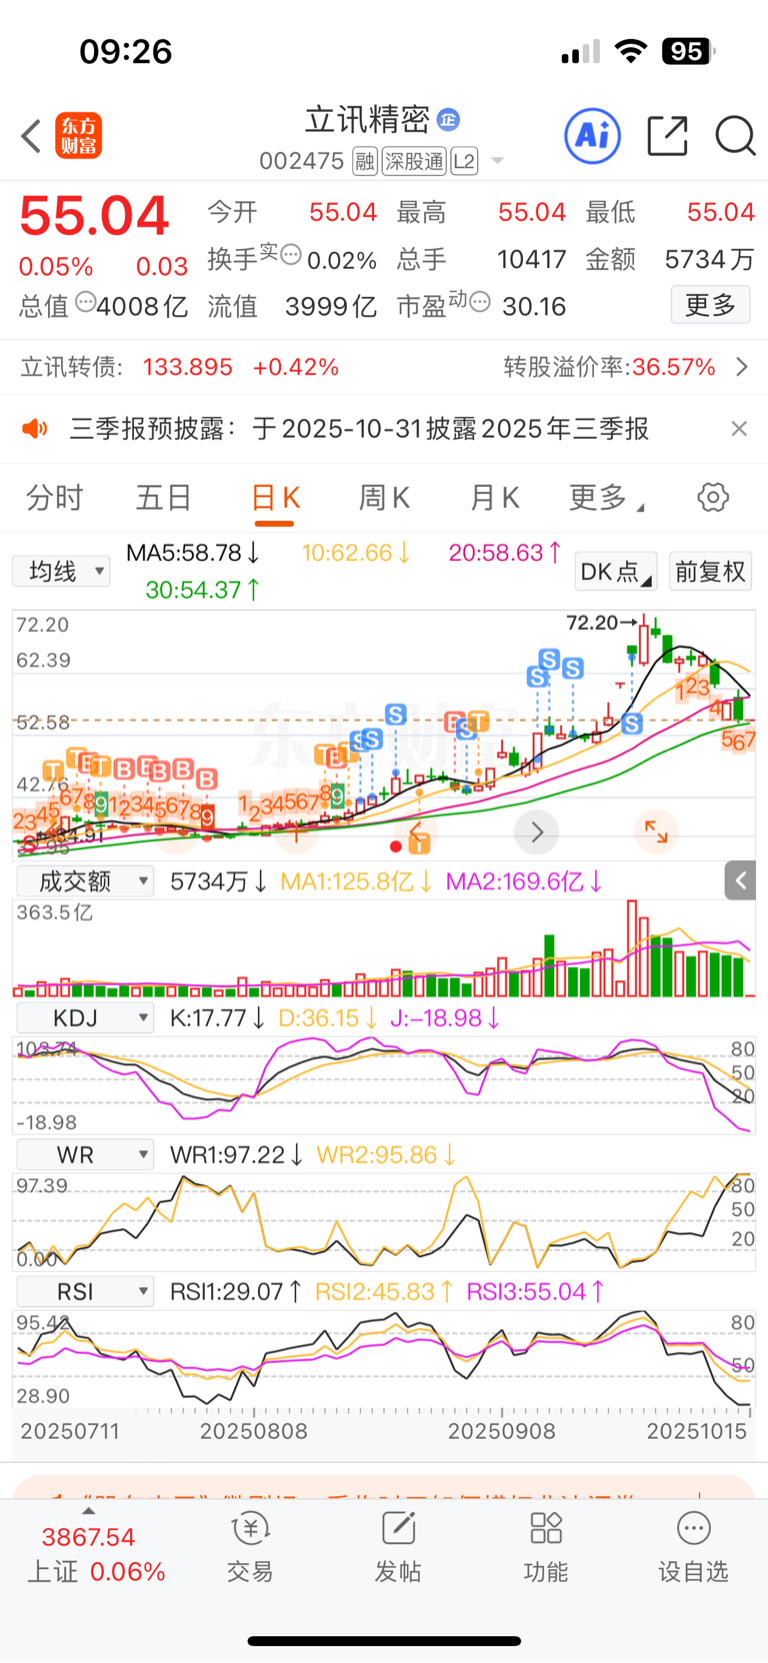Open the 成交额 indicator dropdown
768x1663 pixels.
click(85, 881)
